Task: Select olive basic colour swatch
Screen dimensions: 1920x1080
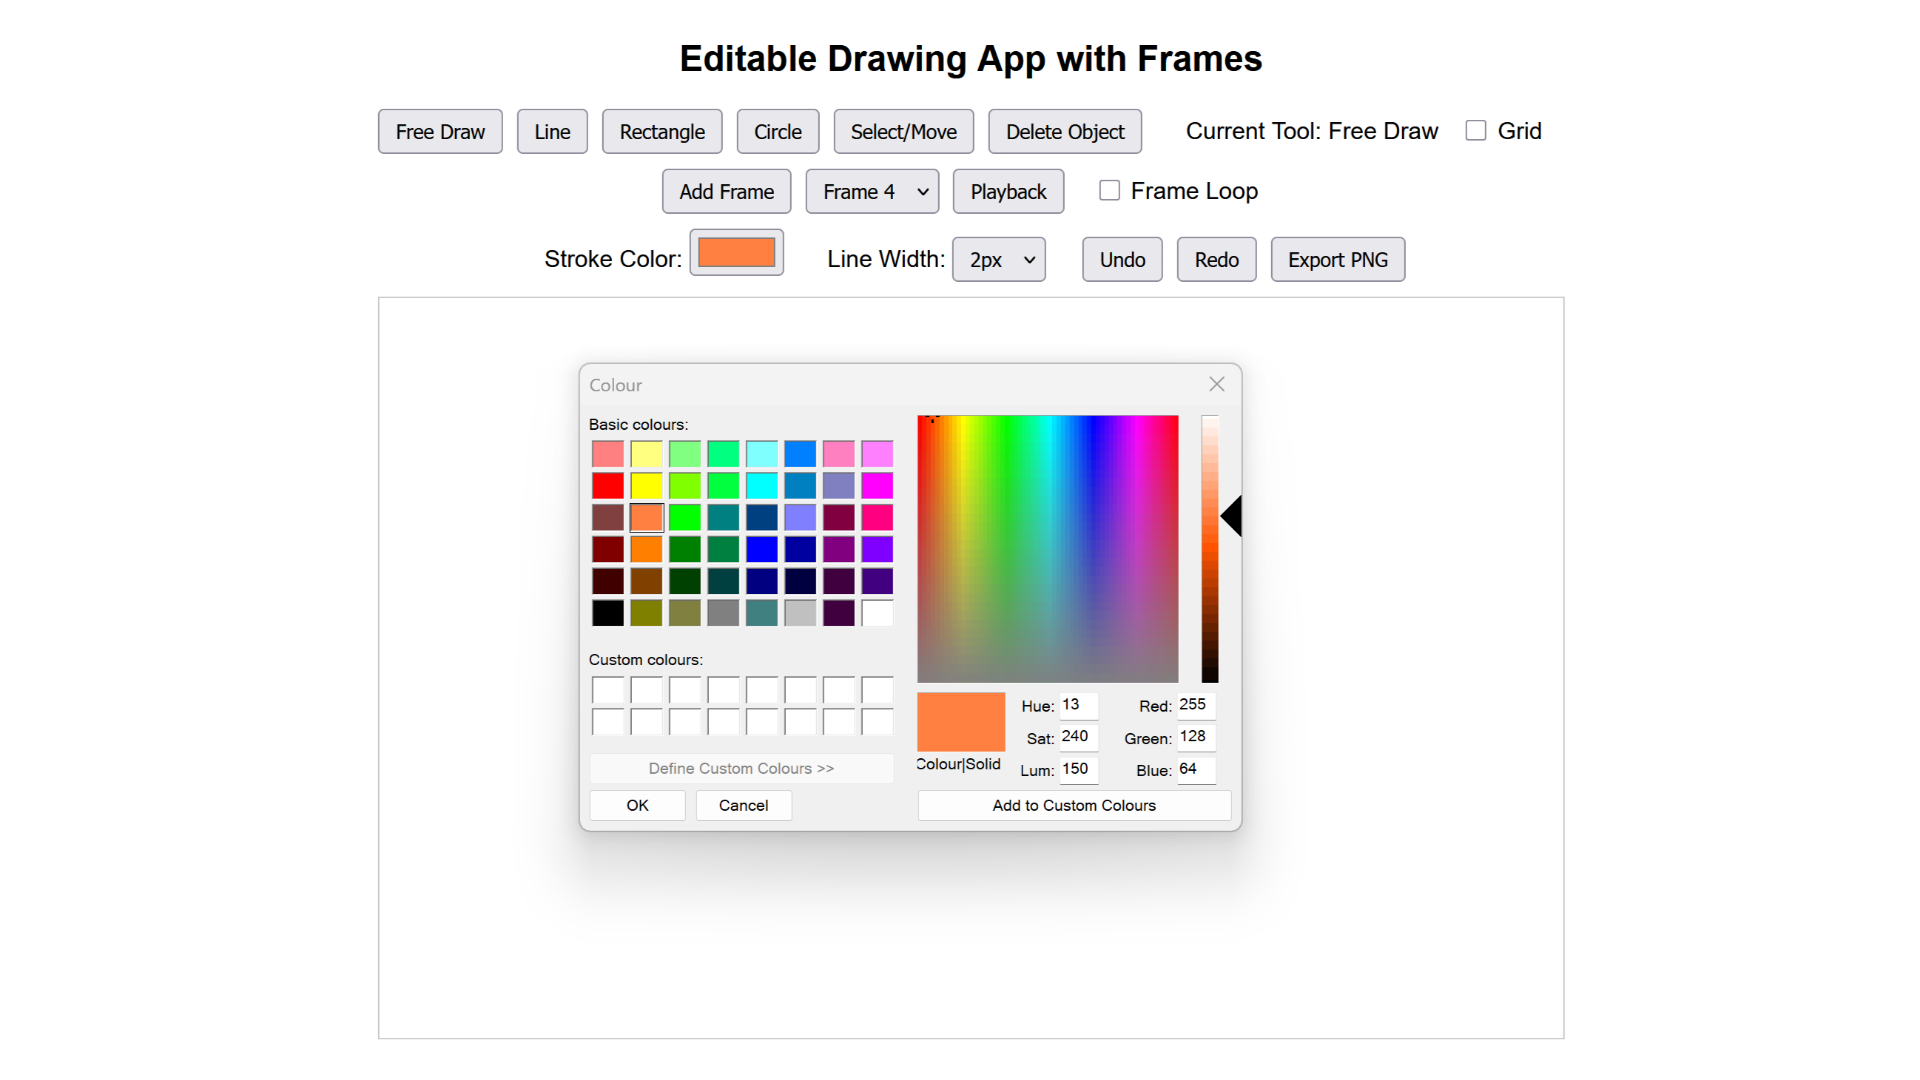Action: (646, 613)
